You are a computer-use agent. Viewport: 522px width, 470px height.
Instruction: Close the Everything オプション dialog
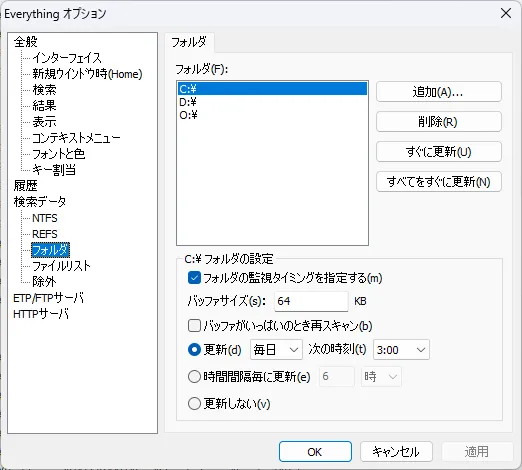point(506,13)
